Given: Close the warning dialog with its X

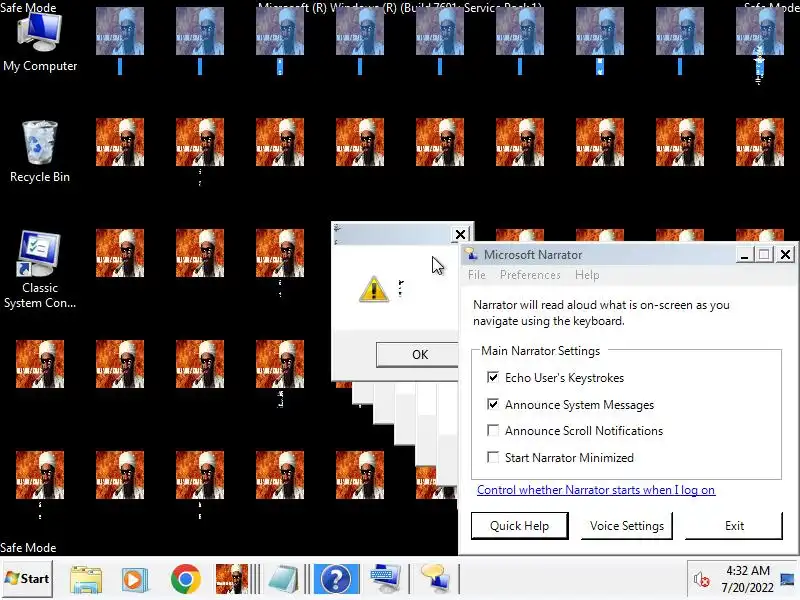Looking at the screenshot, I should coord(460,234).
